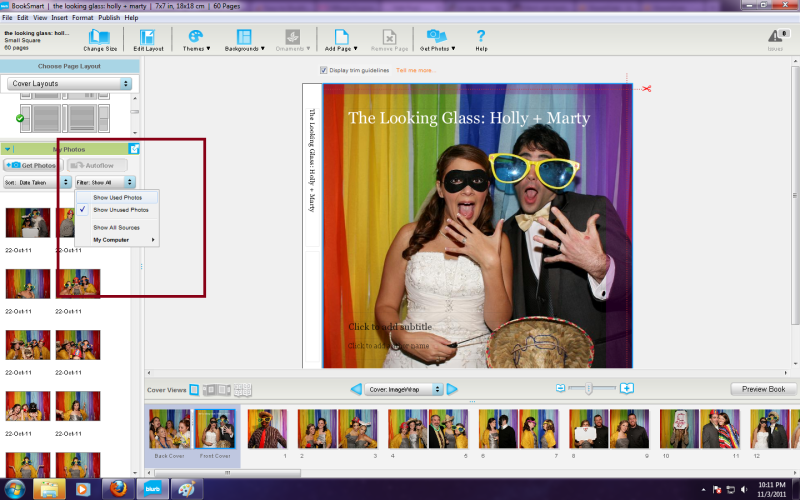This screenshot has width=800, height=500.
Task: Select the checked cover layout thumbnail
Action: pyautogui.click(x=65, y=118)
